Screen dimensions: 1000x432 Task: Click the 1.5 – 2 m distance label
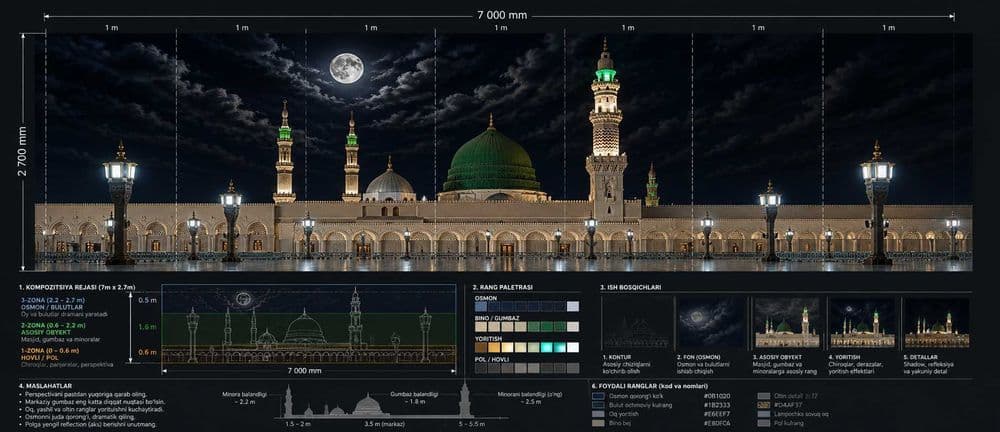tap(298, 424)
